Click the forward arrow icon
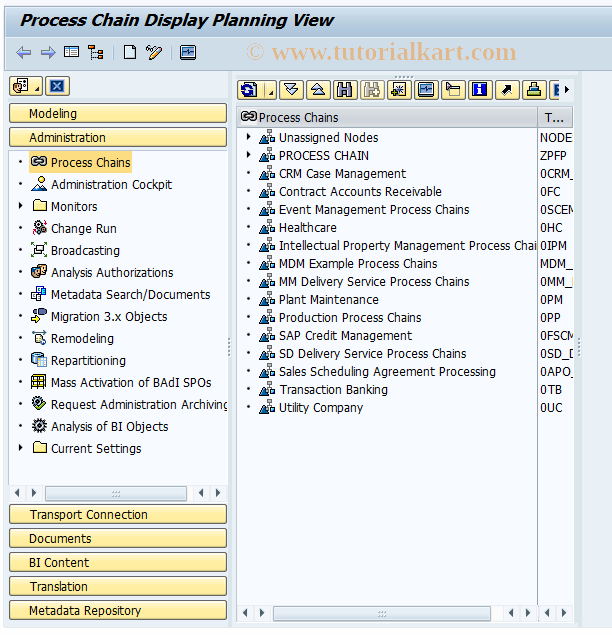The width and height of the screenshot is (612, 635). (x=48, y=53)
